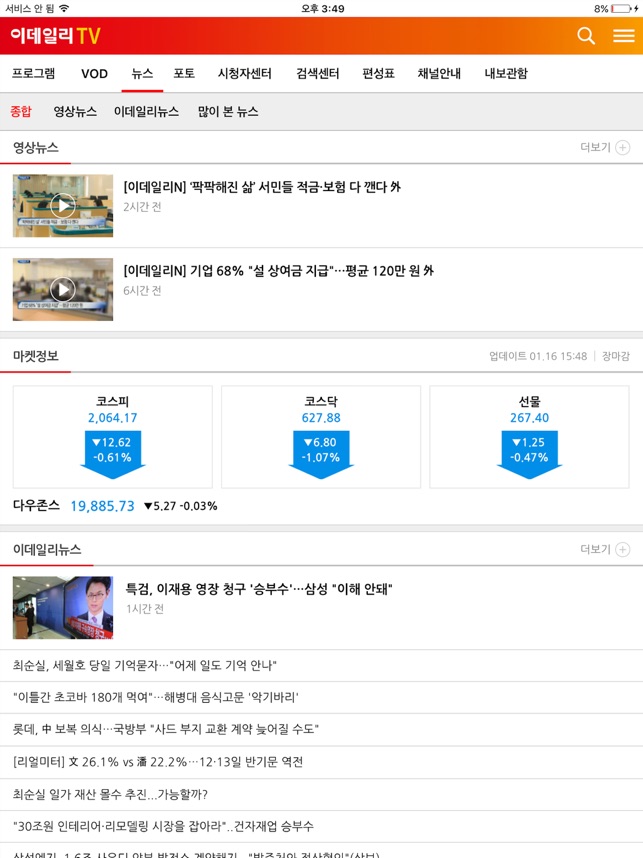This screenshot has width=643, height=858.
Task: Open the 프로그램 menu tab
Action: 33,73
